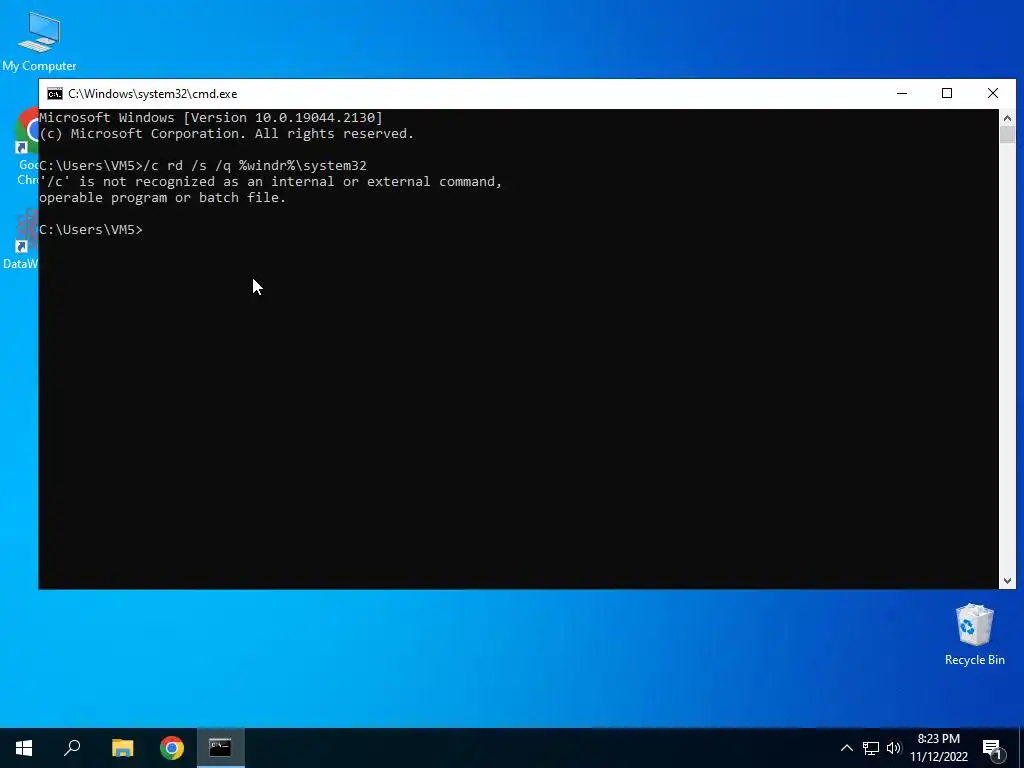Click the 'Microsoft Windows [Version 10.0.19044.2130]' line
This screenshot has height=768, width=1024.
211,118
